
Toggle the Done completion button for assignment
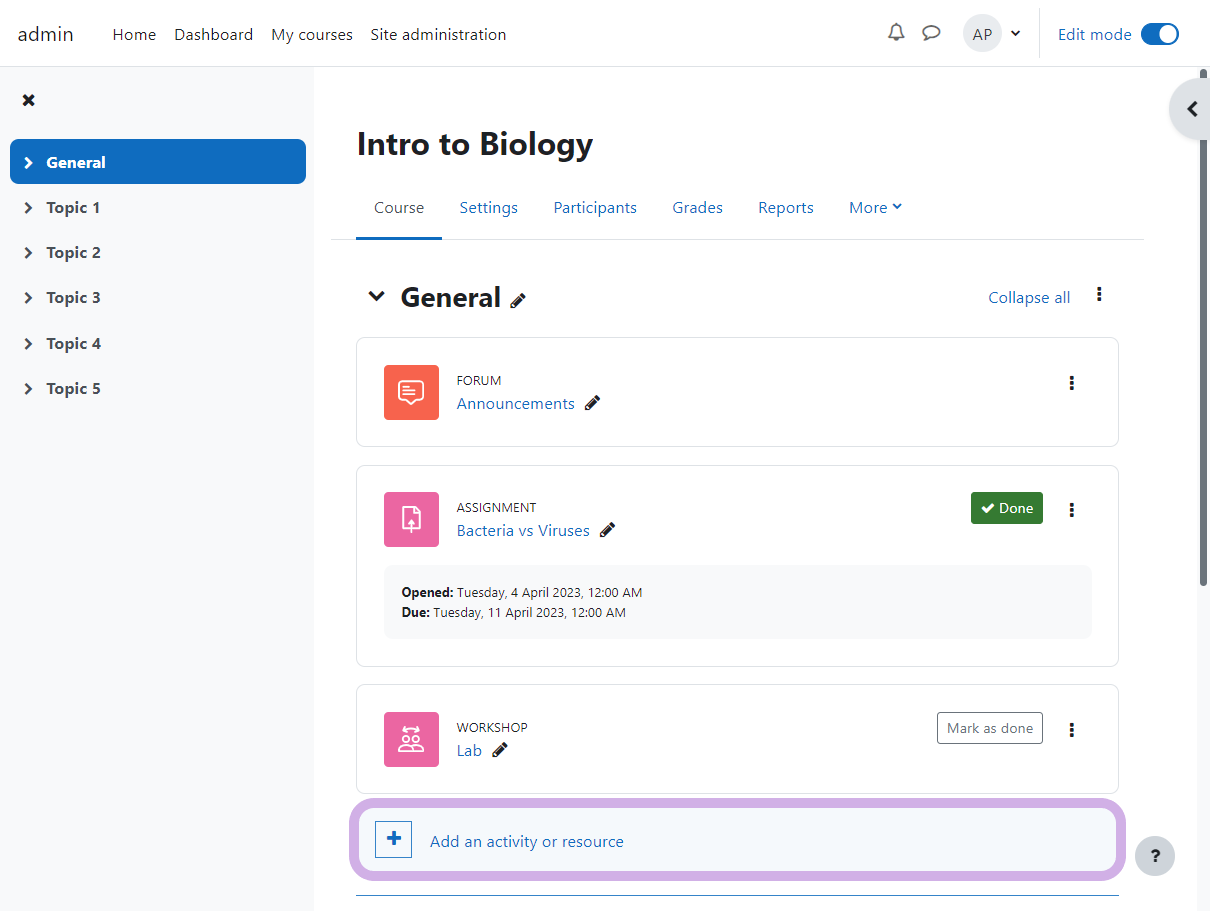point(1006,508)
